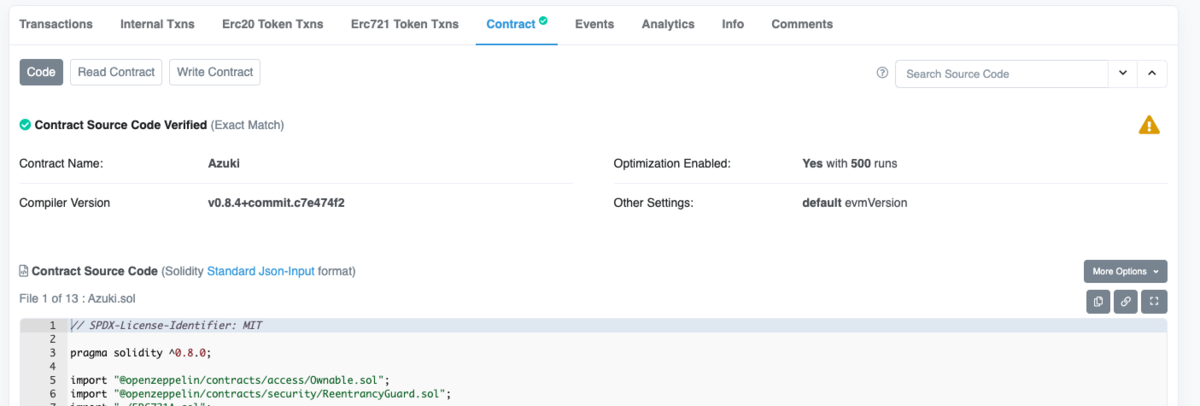This screenshot has width=1200, height=406.
Task: Click the Optimization Enabled label
Action: pyautogui.click(x=672, y=163)
